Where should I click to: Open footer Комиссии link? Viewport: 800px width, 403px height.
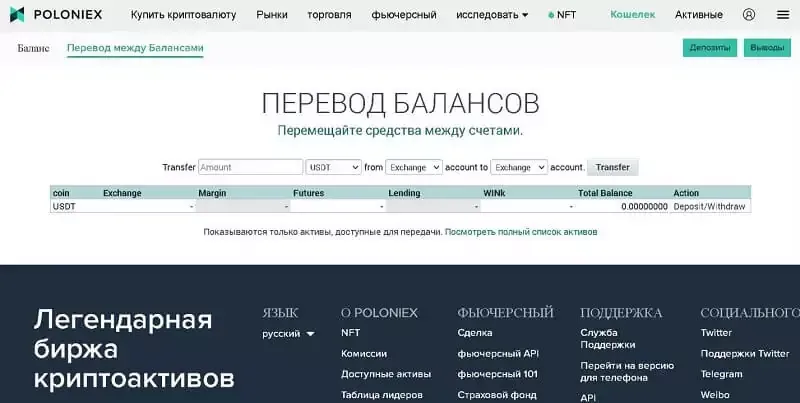point(364,354)
